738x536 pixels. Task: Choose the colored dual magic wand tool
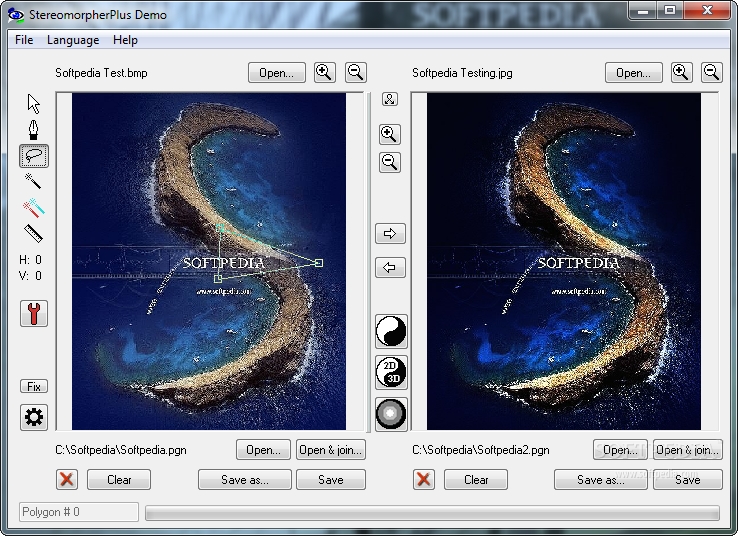(33, 208)
